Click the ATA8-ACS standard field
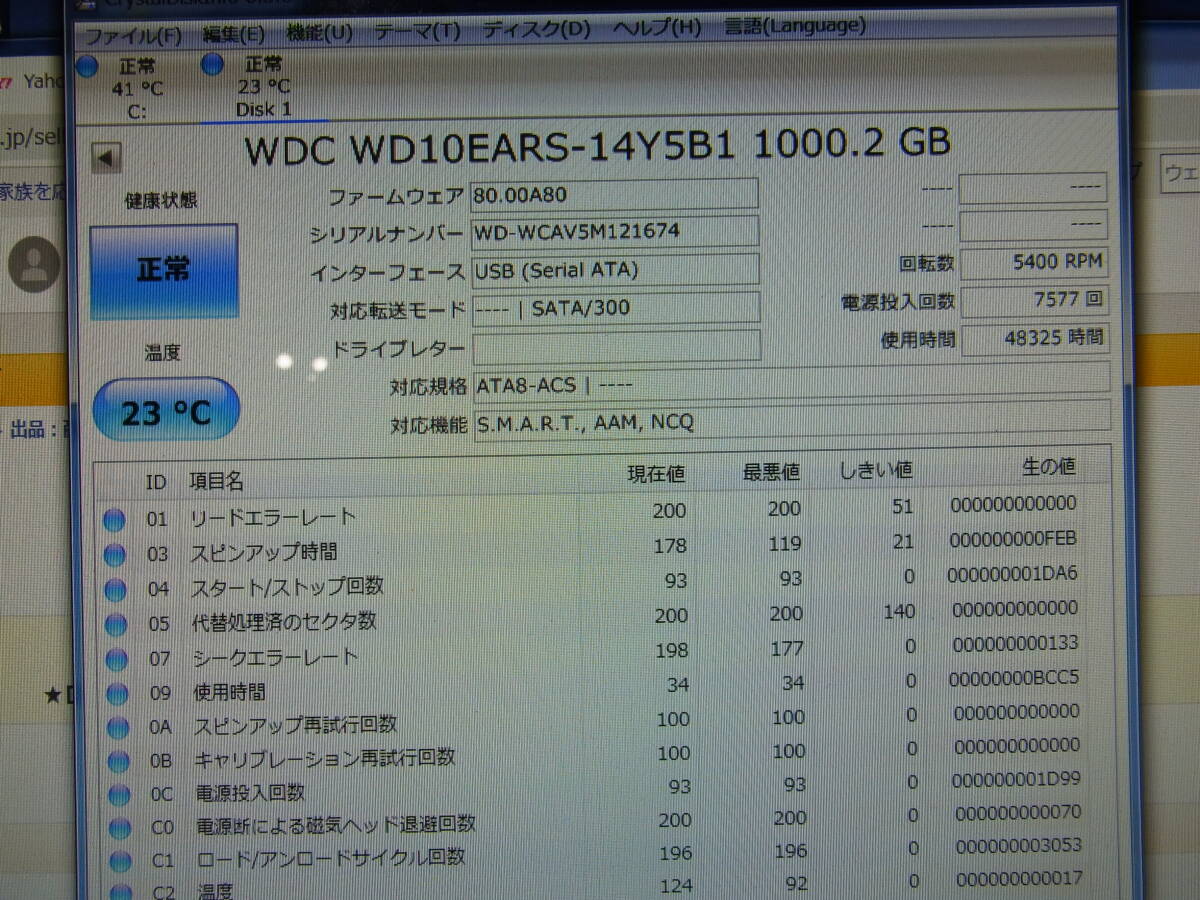This screenshot has width=1200, height=900. click(x=790, y=382)
